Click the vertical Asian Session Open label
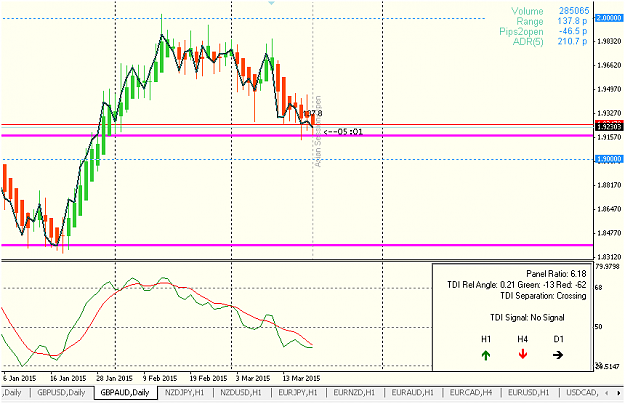Viewport: 625px width, 404px height. point(318,131)
